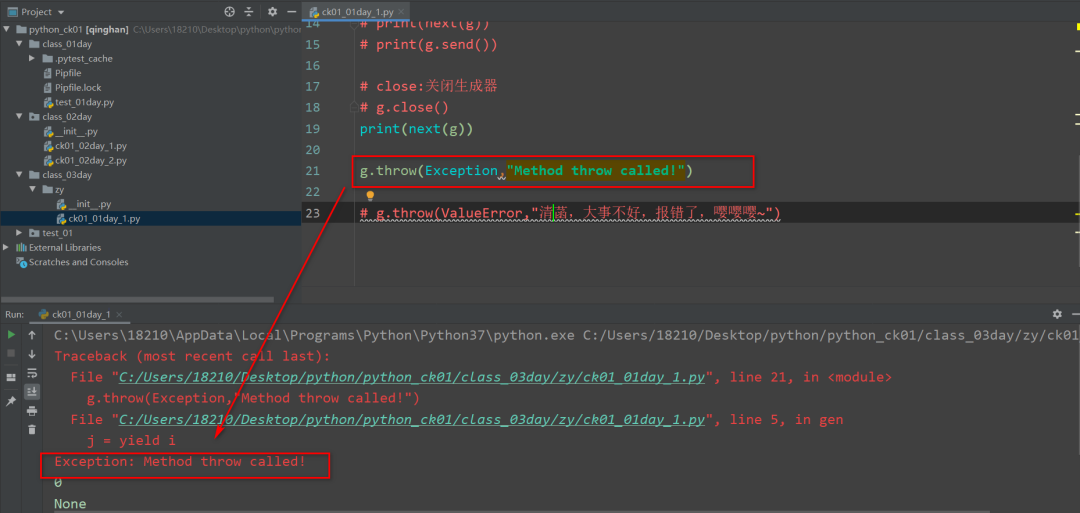Toggle scroll to end in Run console

click(32, 392)
